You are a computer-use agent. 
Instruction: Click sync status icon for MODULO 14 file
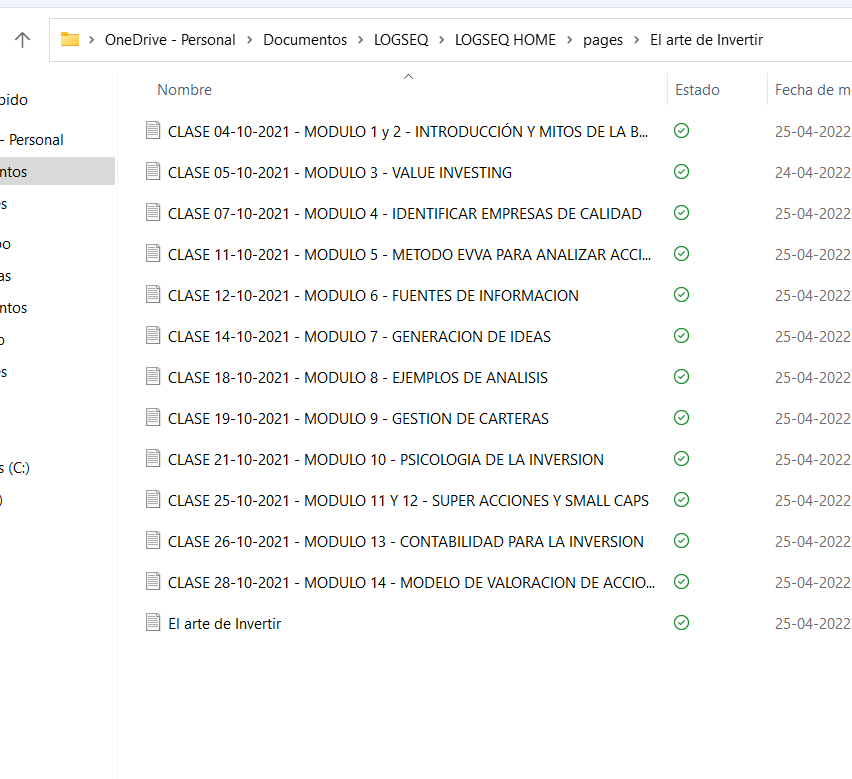[681, 582]
